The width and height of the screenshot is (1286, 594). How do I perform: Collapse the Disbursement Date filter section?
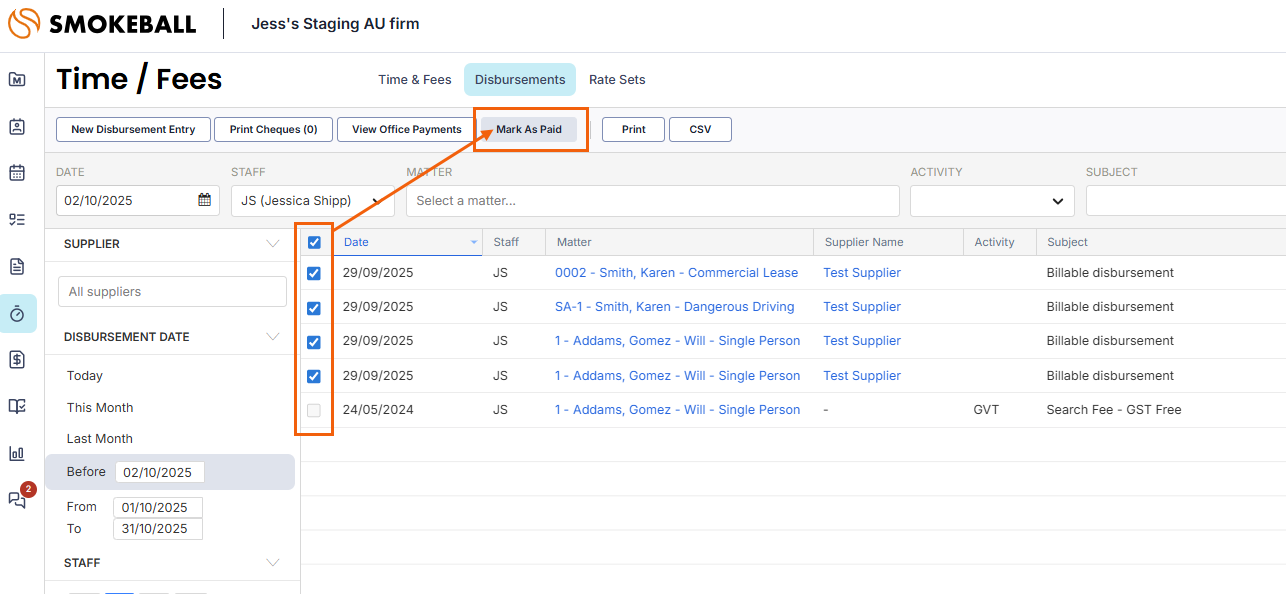tap(272, 337)
